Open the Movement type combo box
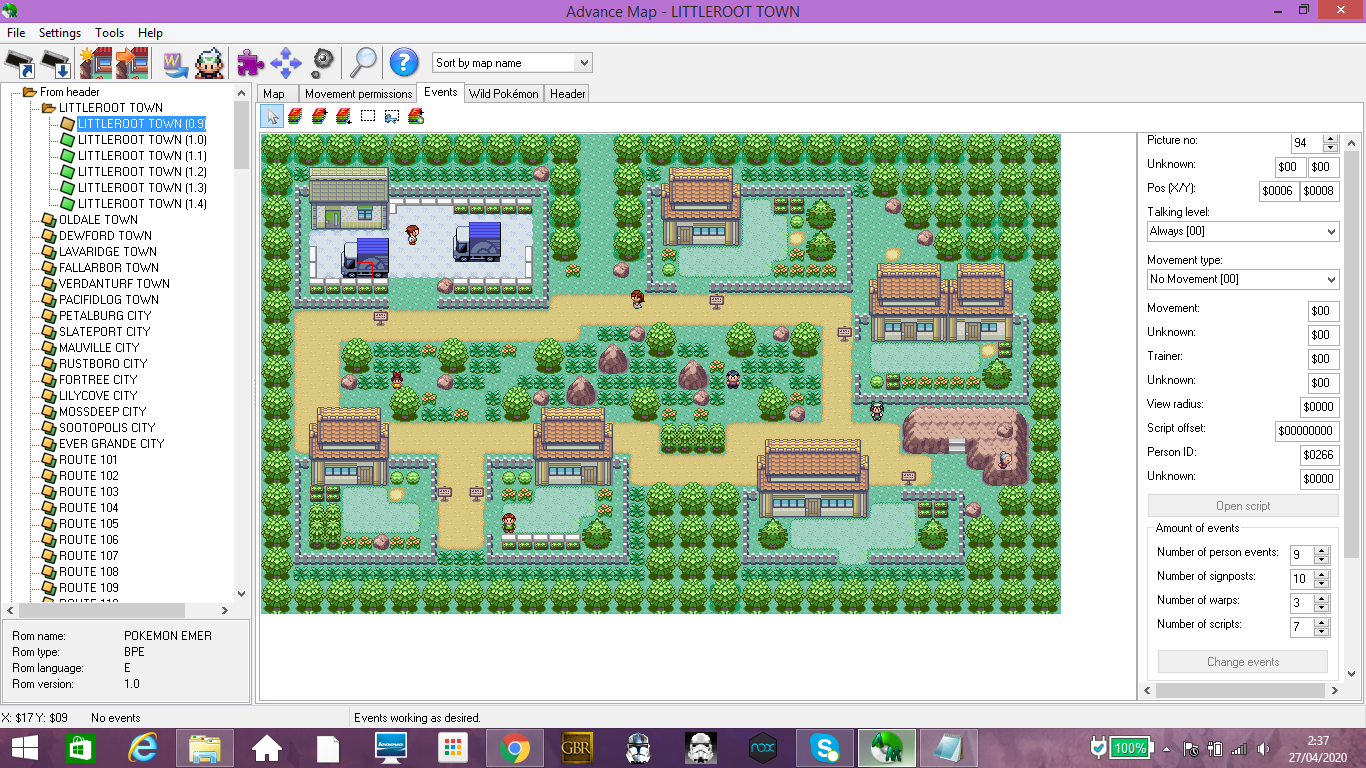This screenshot has width=1366, height=768. [x=1242, y=279]
